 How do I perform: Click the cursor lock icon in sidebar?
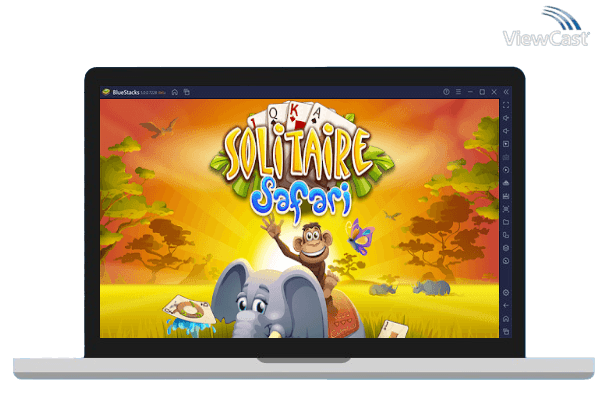click(506, 144)
